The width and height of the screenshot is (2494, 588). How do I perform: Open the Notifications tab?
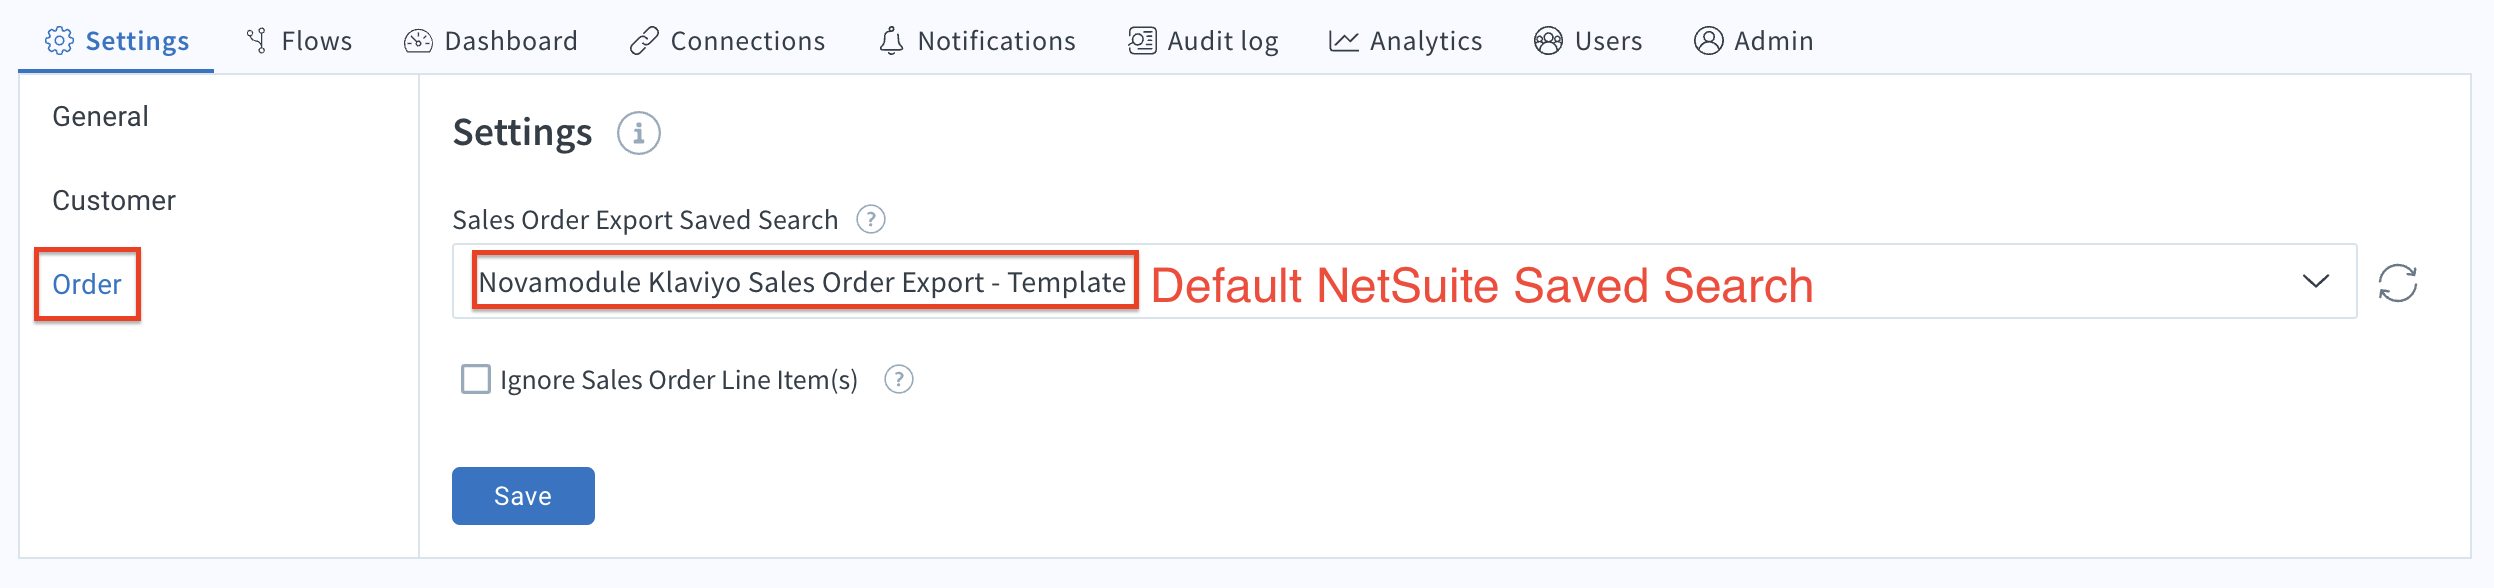(x=977, y=41)
